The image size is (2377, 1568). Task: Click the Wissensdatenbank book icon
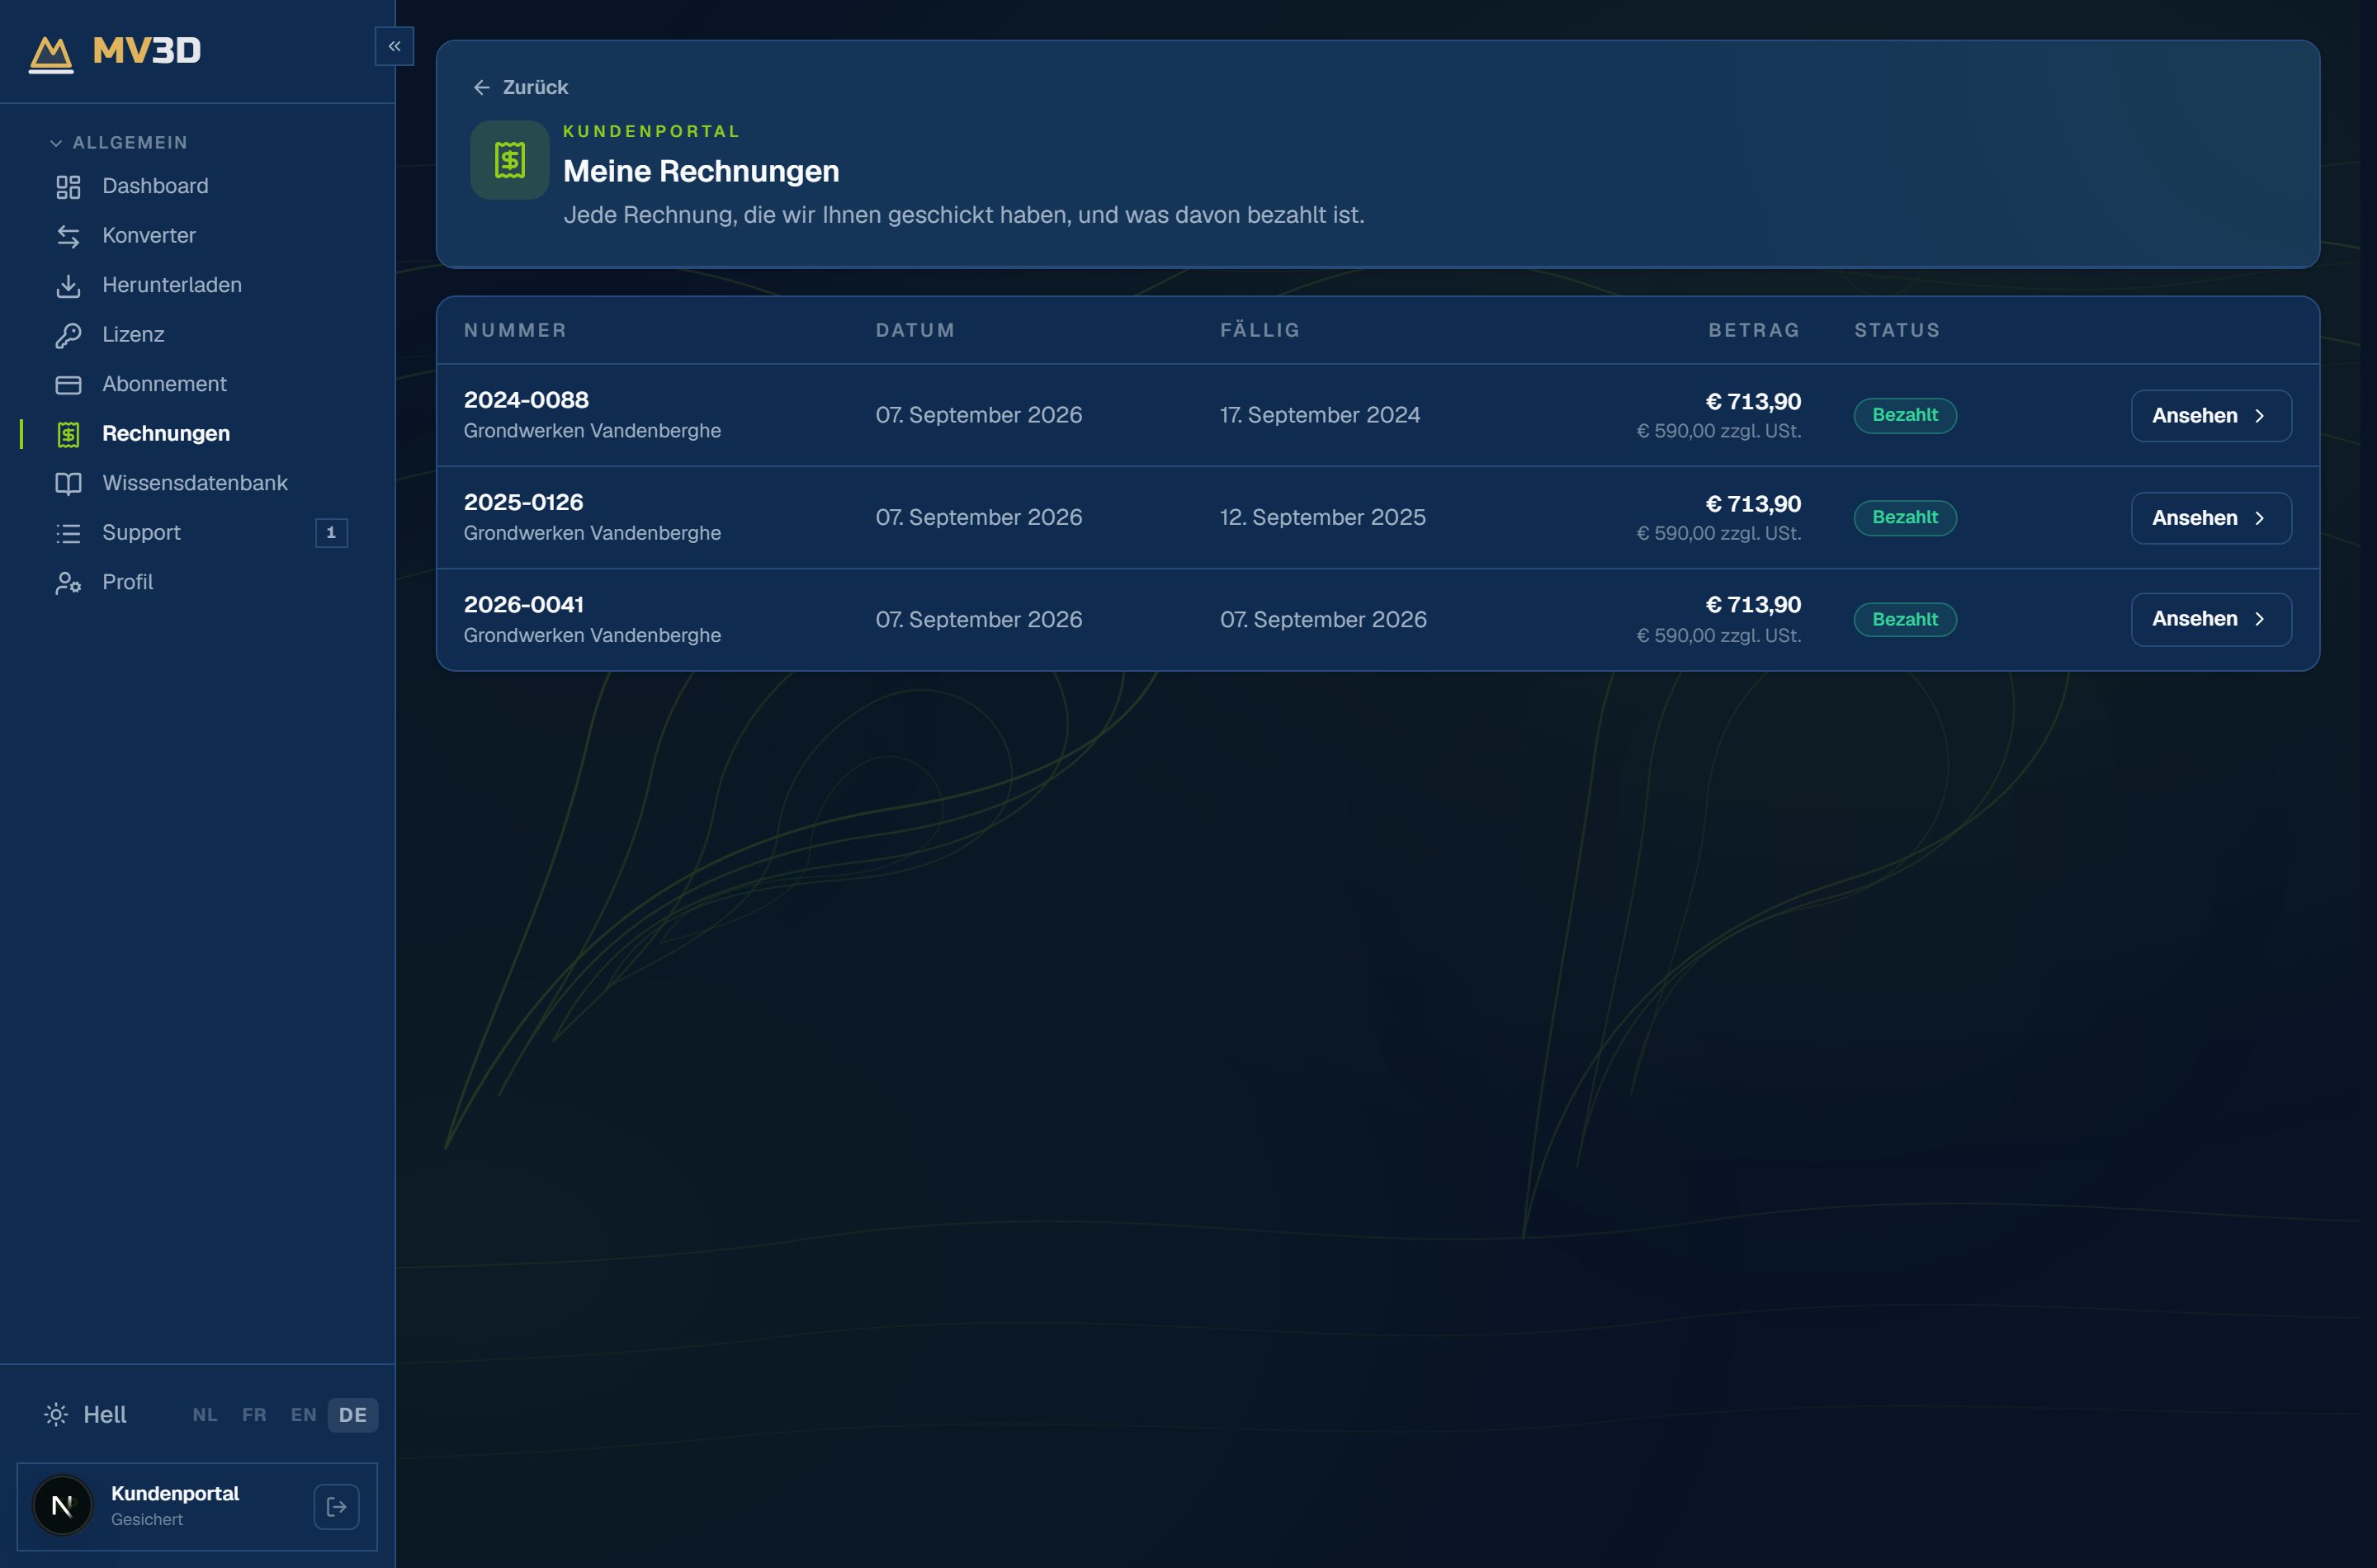coord(68,484)
